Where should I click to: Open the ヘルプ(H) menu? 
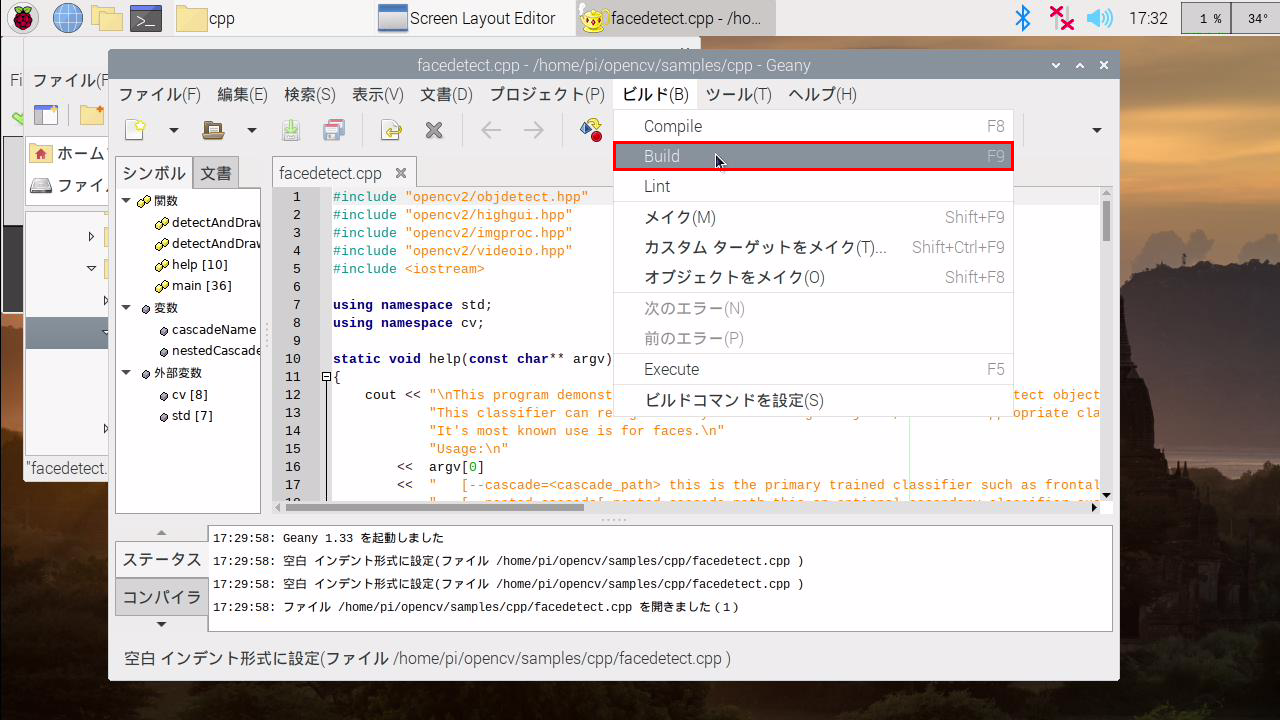(x=822, y=94)
